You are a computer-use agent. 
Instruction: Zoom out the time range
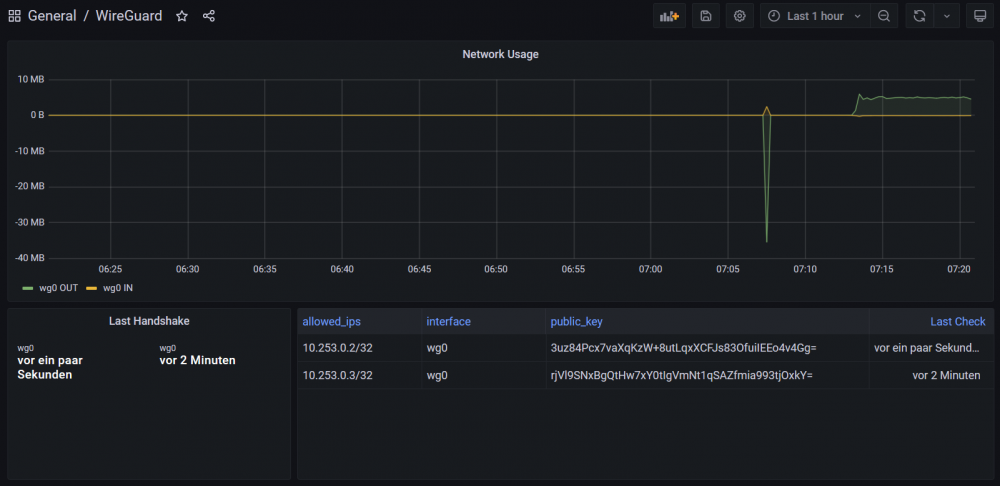(x=884, y=16)
